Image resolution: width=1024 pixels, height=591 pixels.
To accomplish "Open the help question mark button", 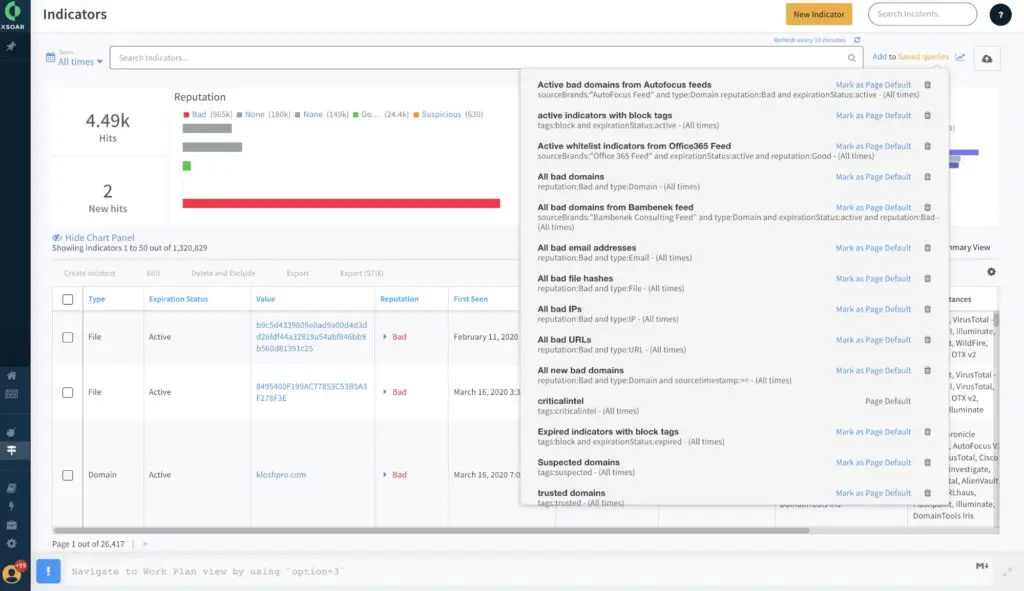I will point(1002,14).
